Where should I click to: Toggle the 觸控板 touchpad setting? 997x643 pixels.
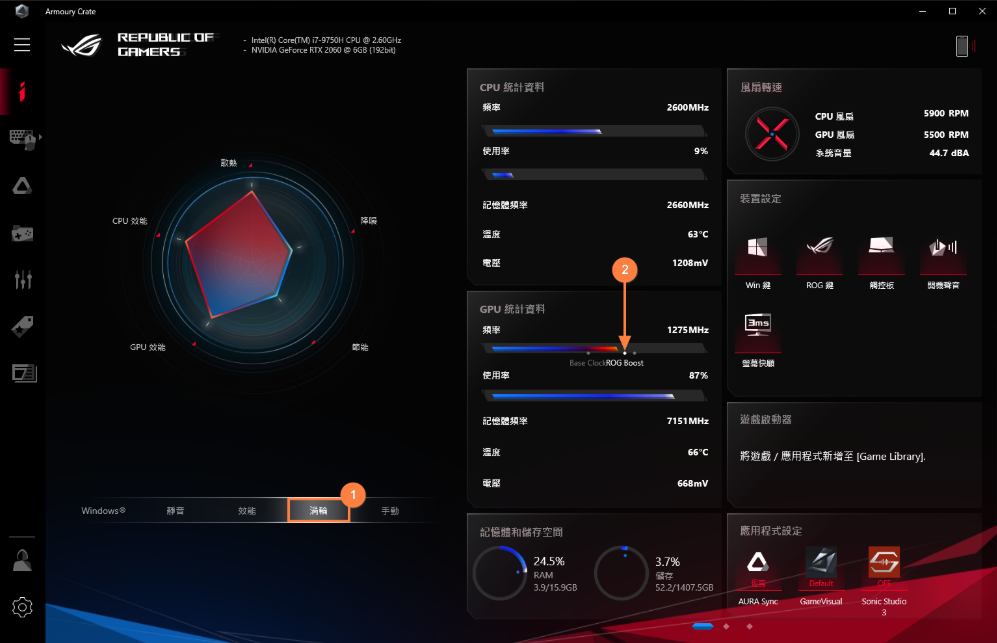pyautogui.click(x=881, y=263)
